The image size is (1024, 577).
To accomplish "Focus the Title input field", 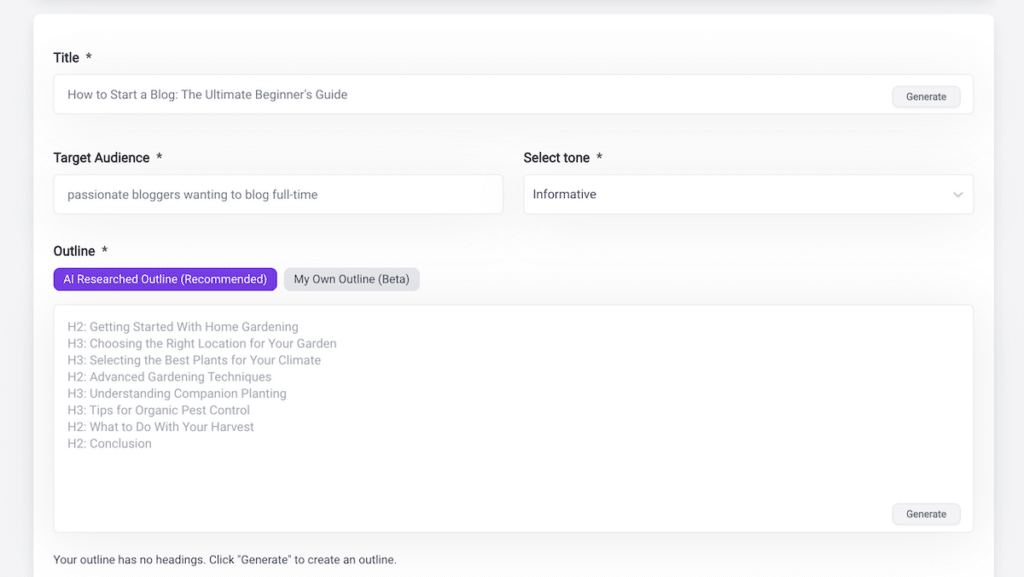I will pos(470,95).
